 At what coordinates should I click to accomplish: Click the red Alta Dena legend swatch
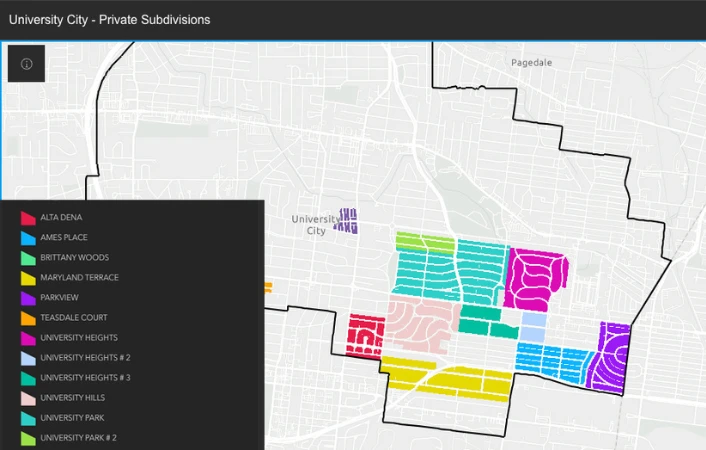tap(28, 218)
